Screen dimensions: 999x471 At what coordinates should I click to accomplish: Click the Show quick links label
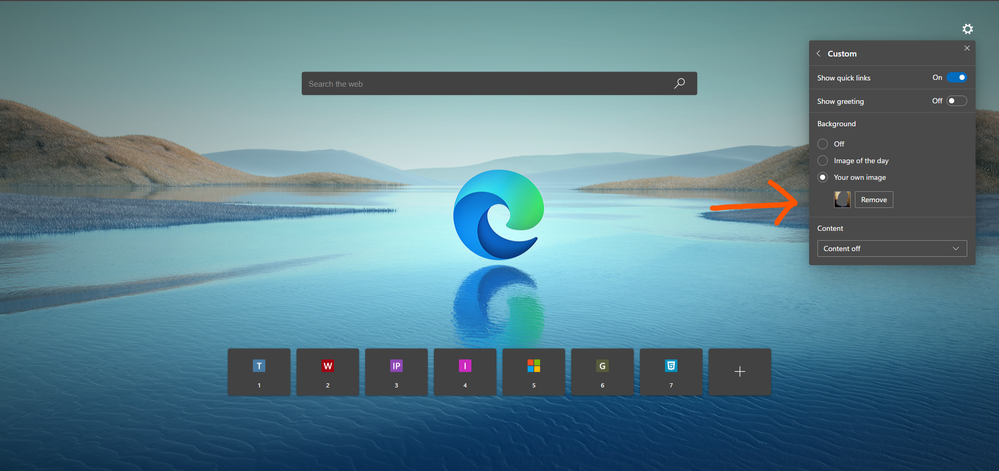point(844,78)
